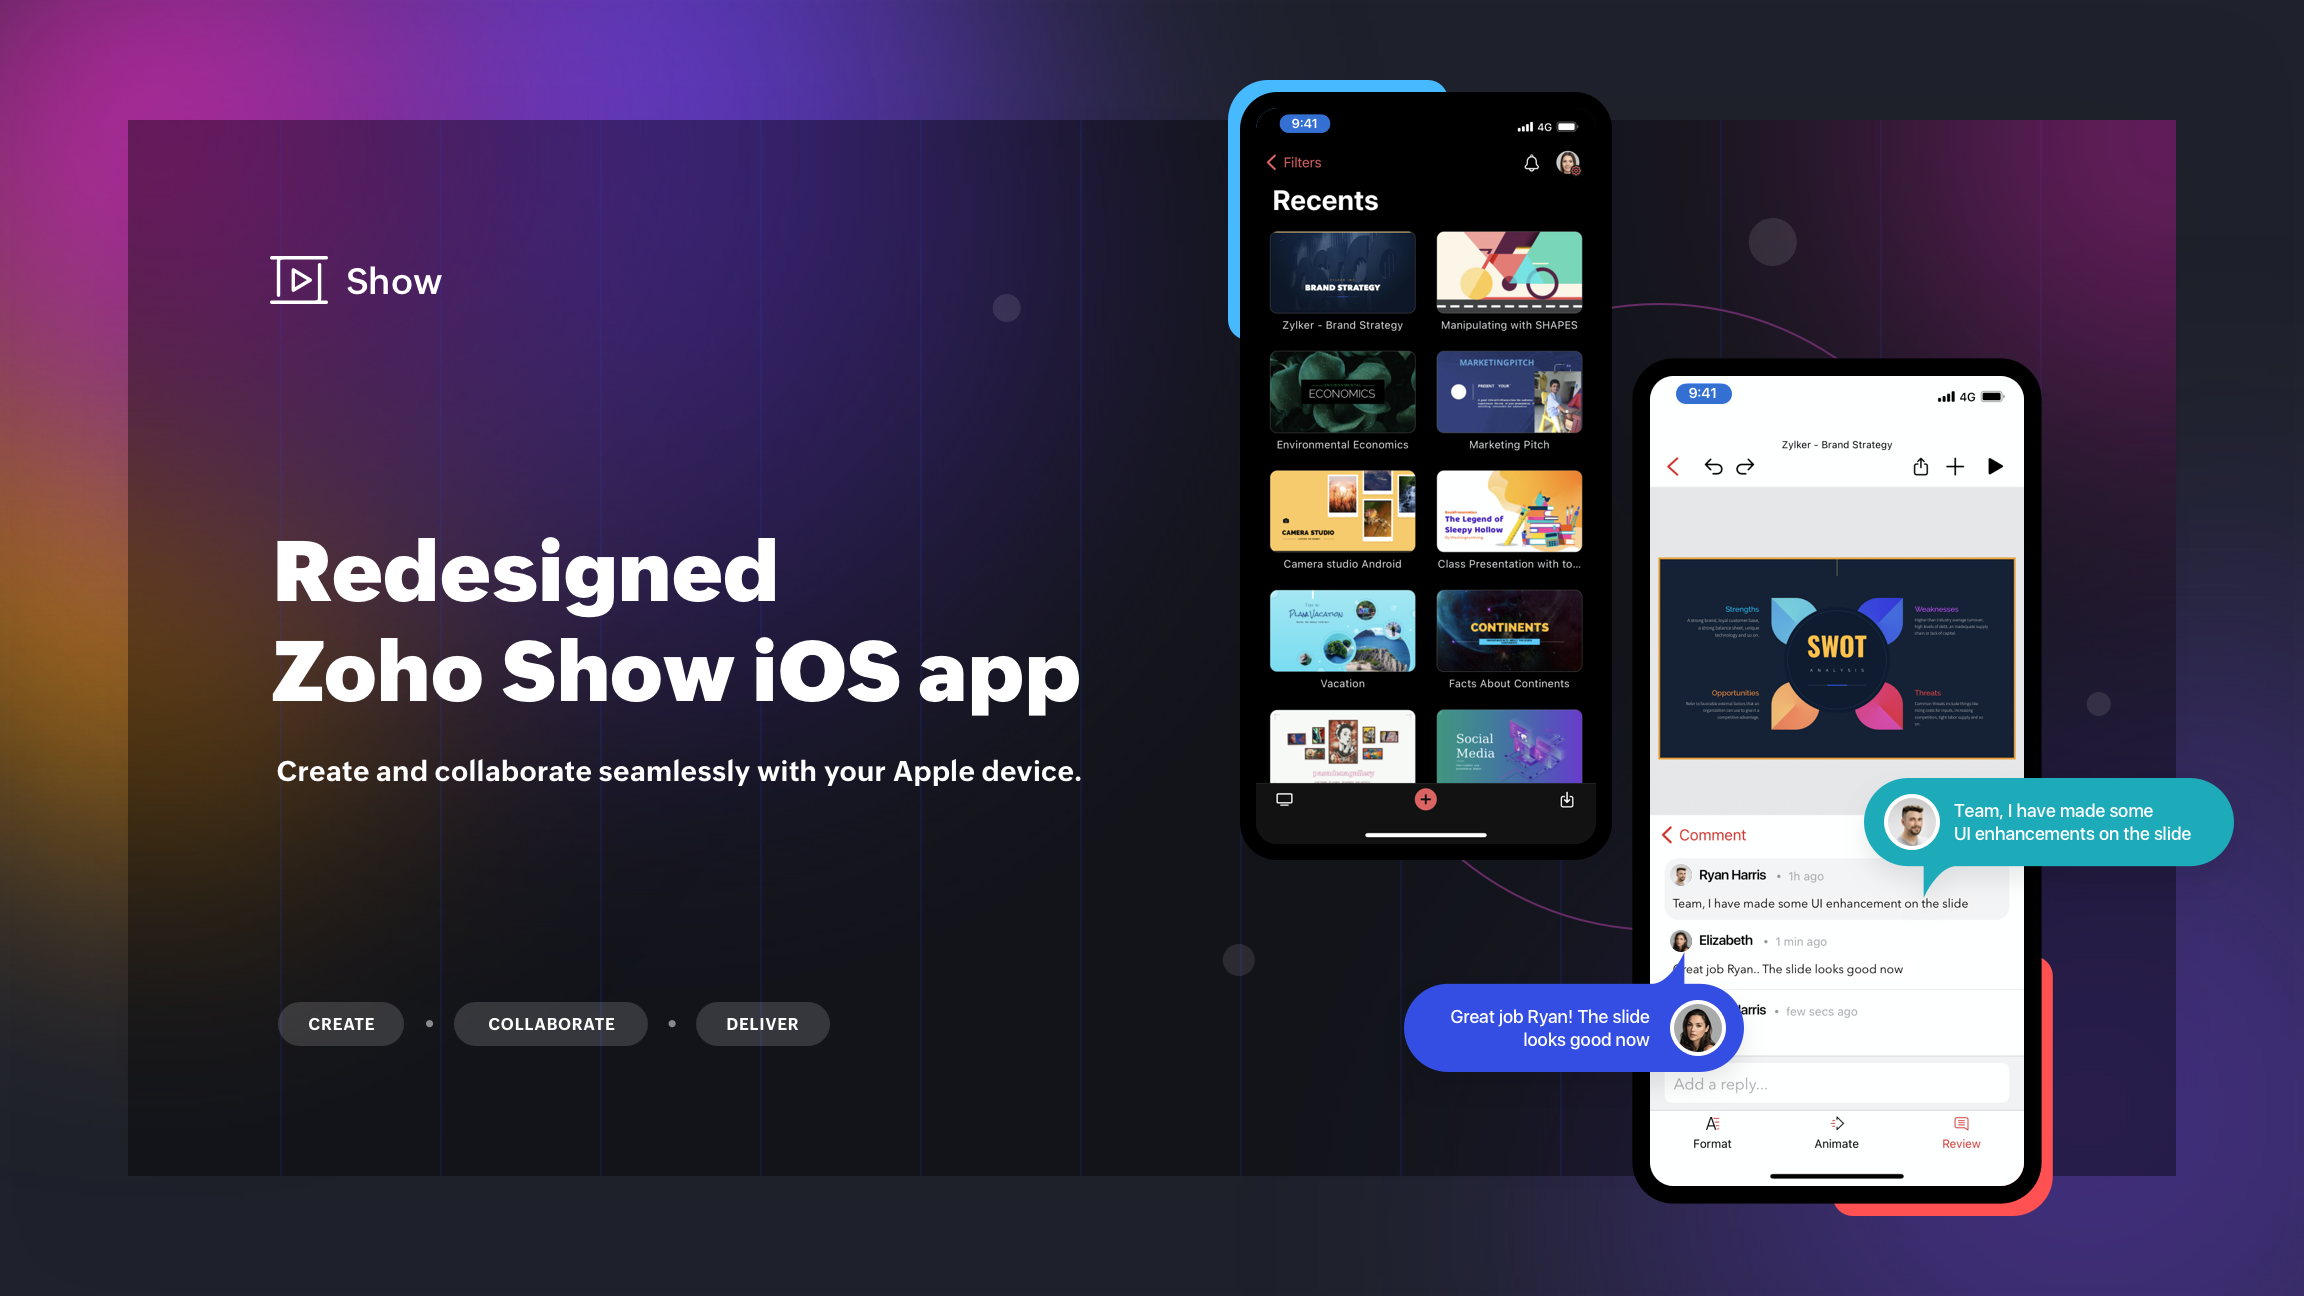Screen dimensions: 2304x1296
Task: Click the notification bell icon
Action: (x=1530, y=160)
